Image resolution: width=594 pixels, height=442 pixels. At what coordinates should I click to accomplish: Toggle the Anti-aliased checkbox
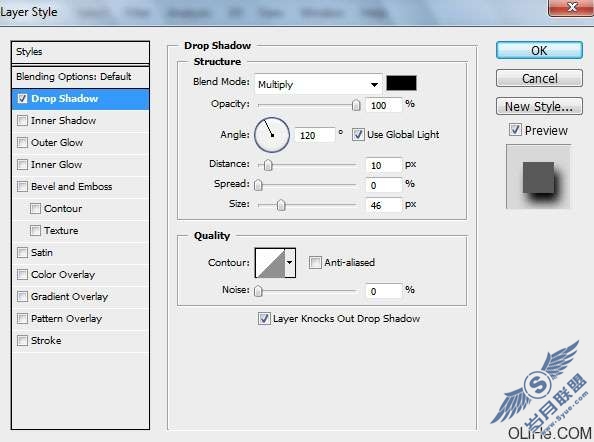coord(315,262)
